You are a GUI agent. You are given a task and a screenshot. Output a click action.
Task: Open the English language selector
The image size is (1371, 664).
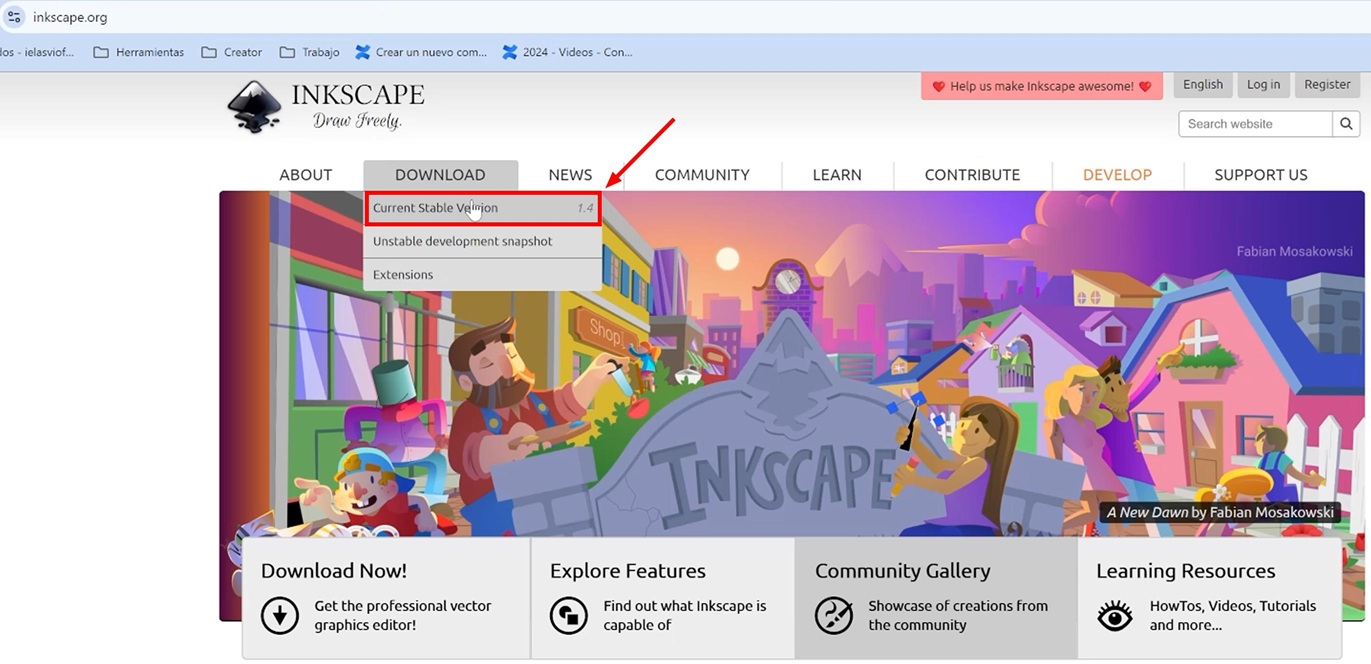tap(1202, 84)
